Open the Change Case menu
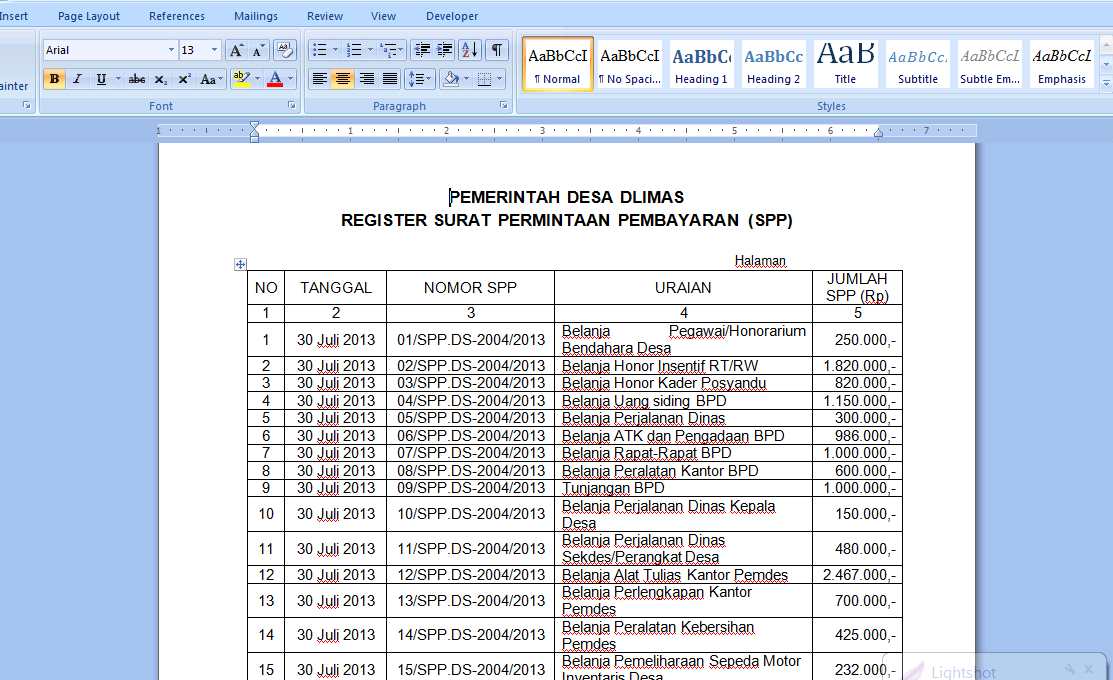The image size is (1113, 680). pos(212,79)
